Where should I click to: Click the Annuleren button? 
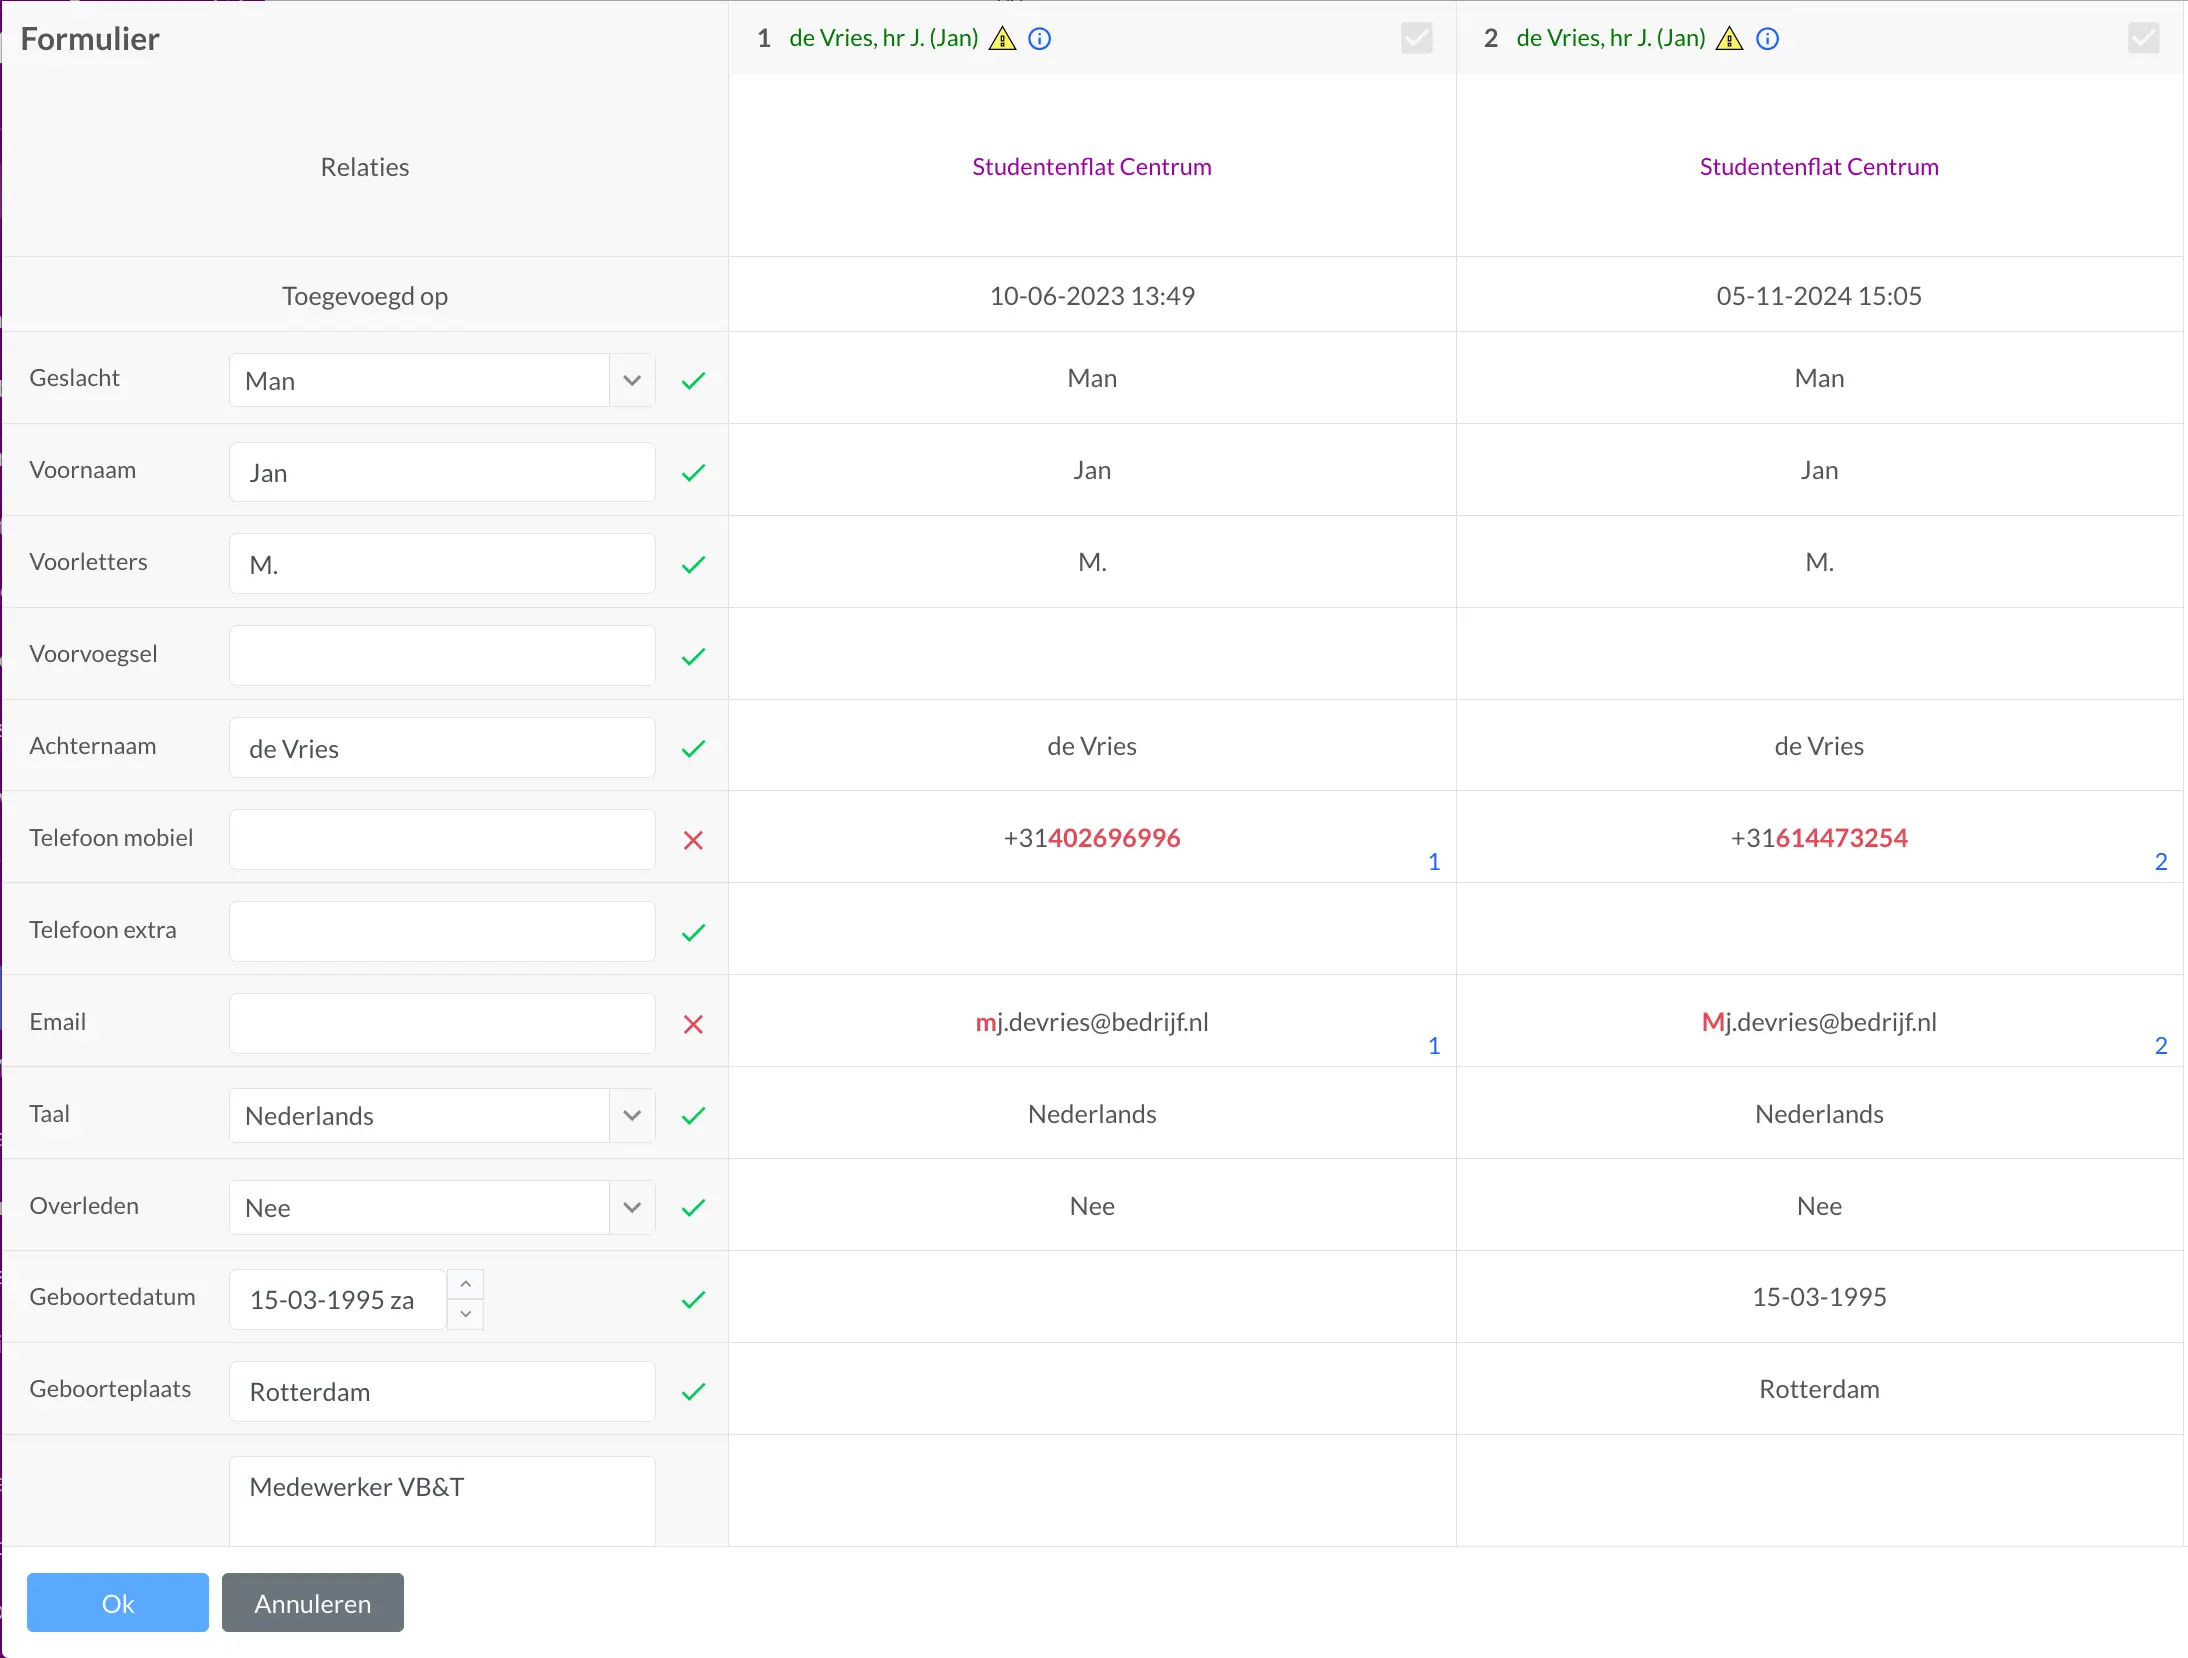tap(312, 1602)
